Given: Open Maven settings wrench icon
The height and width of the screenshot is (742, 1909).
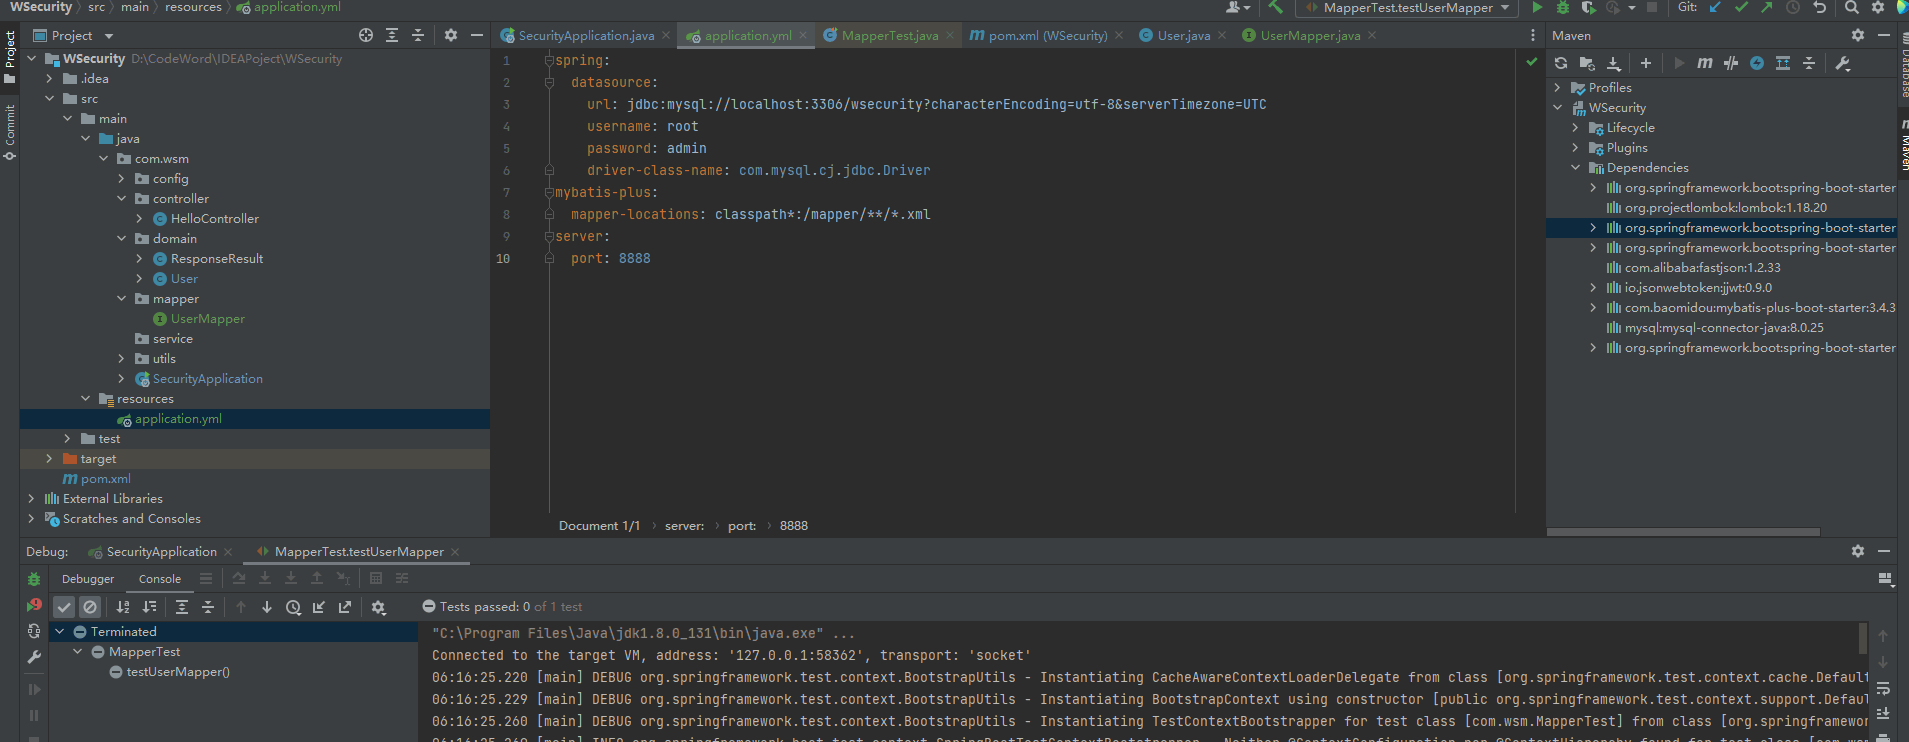Looking at the screenshot, I should [1843, 63].
